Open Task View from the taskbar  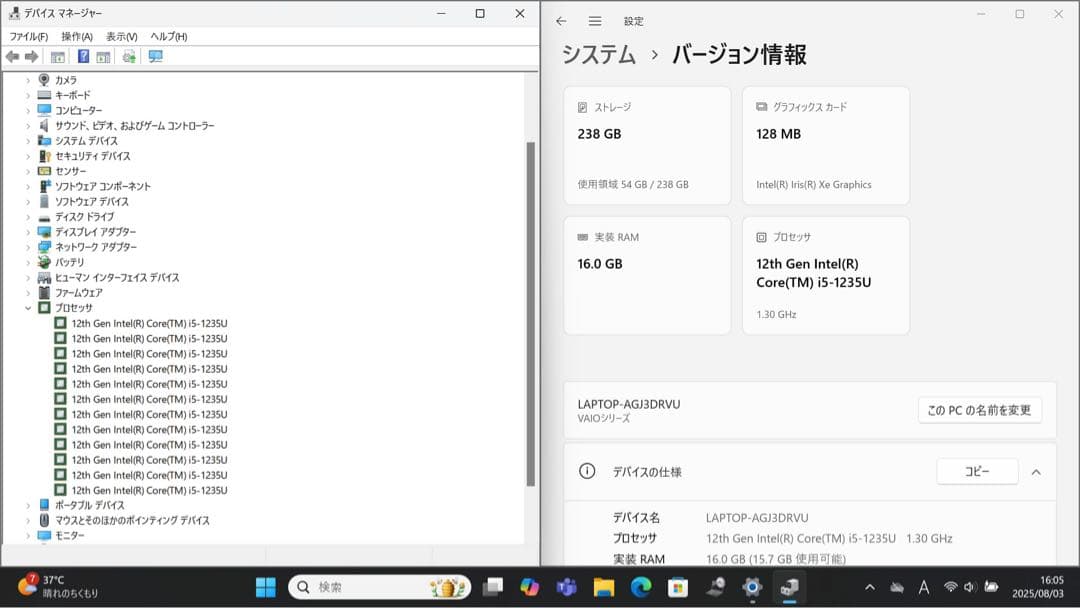click(x=492, y=587)
